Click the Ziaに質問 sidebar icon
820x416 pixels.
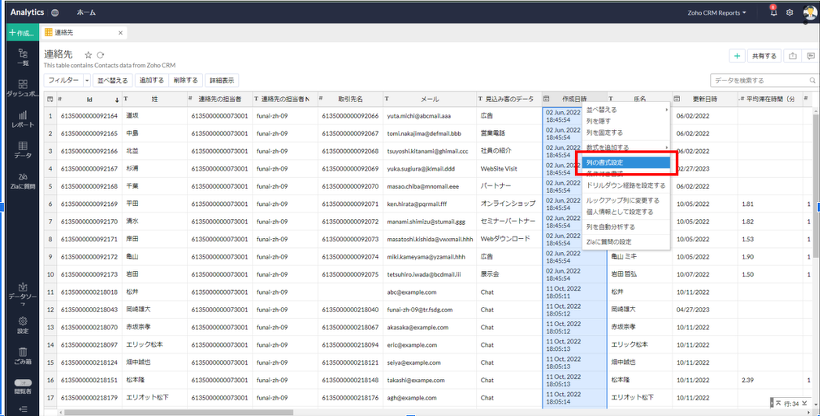(x=22, y=181)
